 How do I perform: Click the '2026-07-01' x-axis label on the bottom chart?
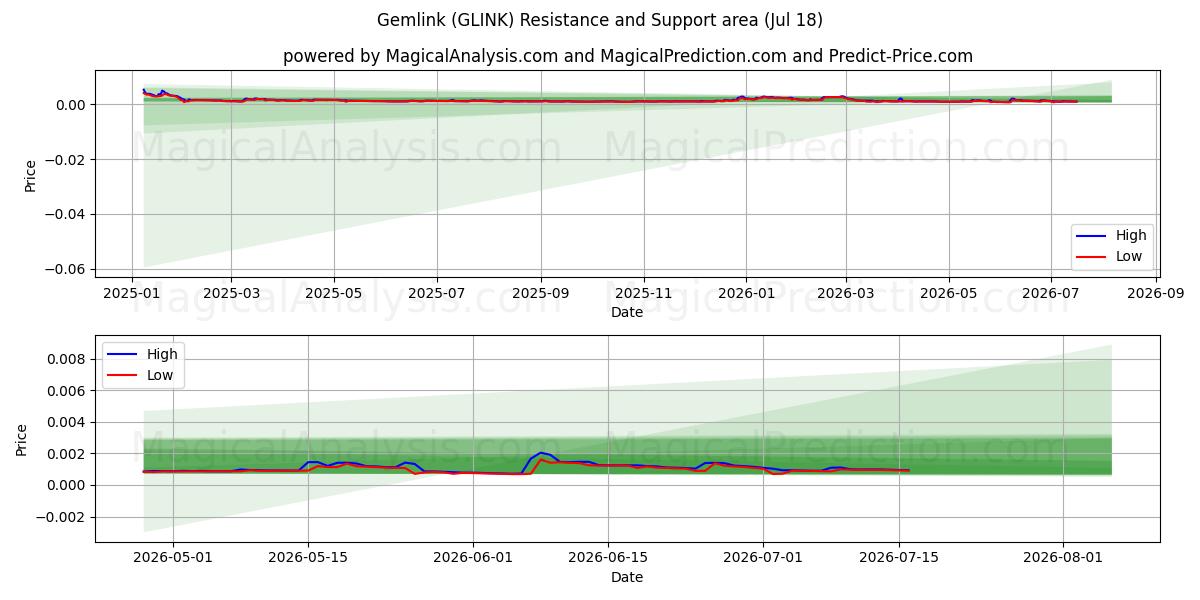764,559
